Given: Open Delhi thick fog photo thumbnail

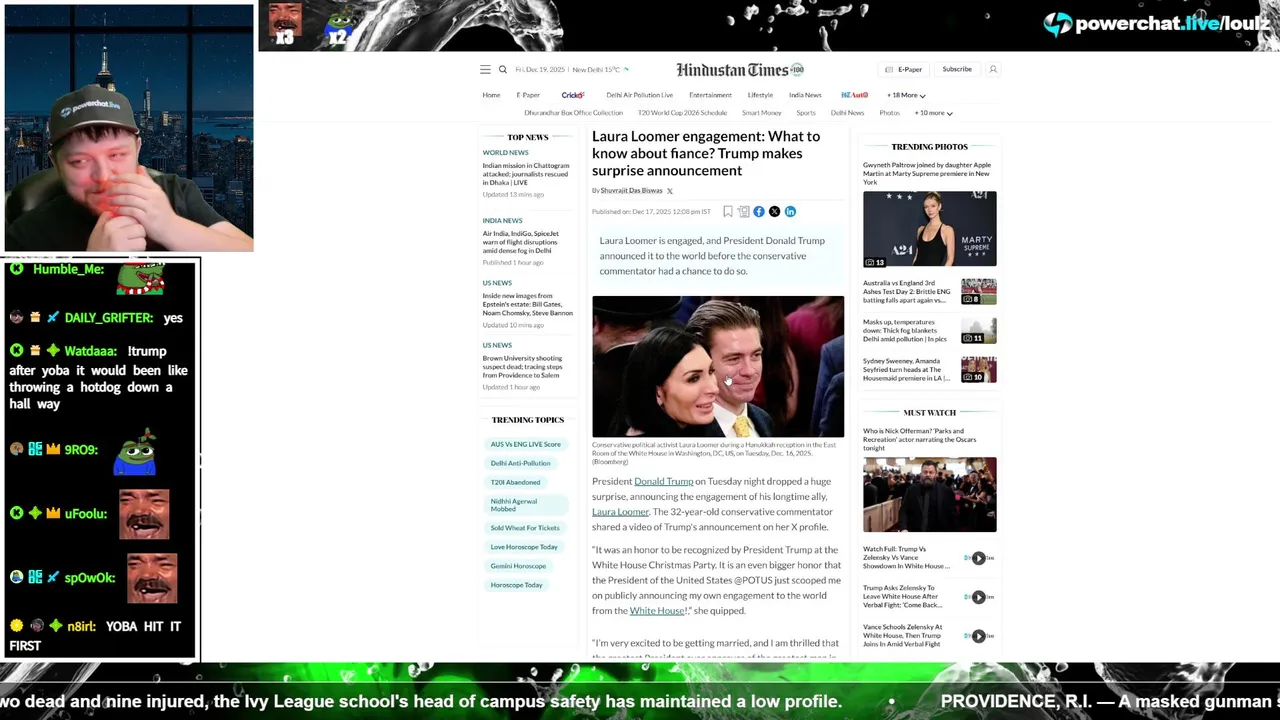Looking at the screenshot, I should [x=979, y=330].
